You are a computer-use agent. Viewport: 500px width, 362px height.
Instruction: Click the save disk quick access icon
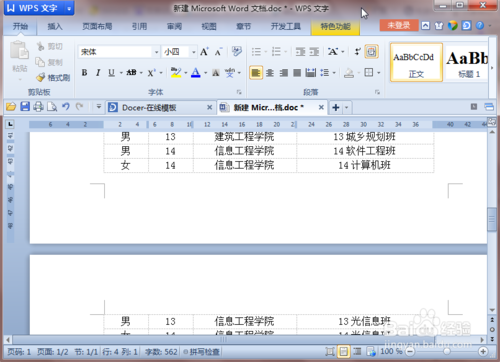click(x=25, y=107)
